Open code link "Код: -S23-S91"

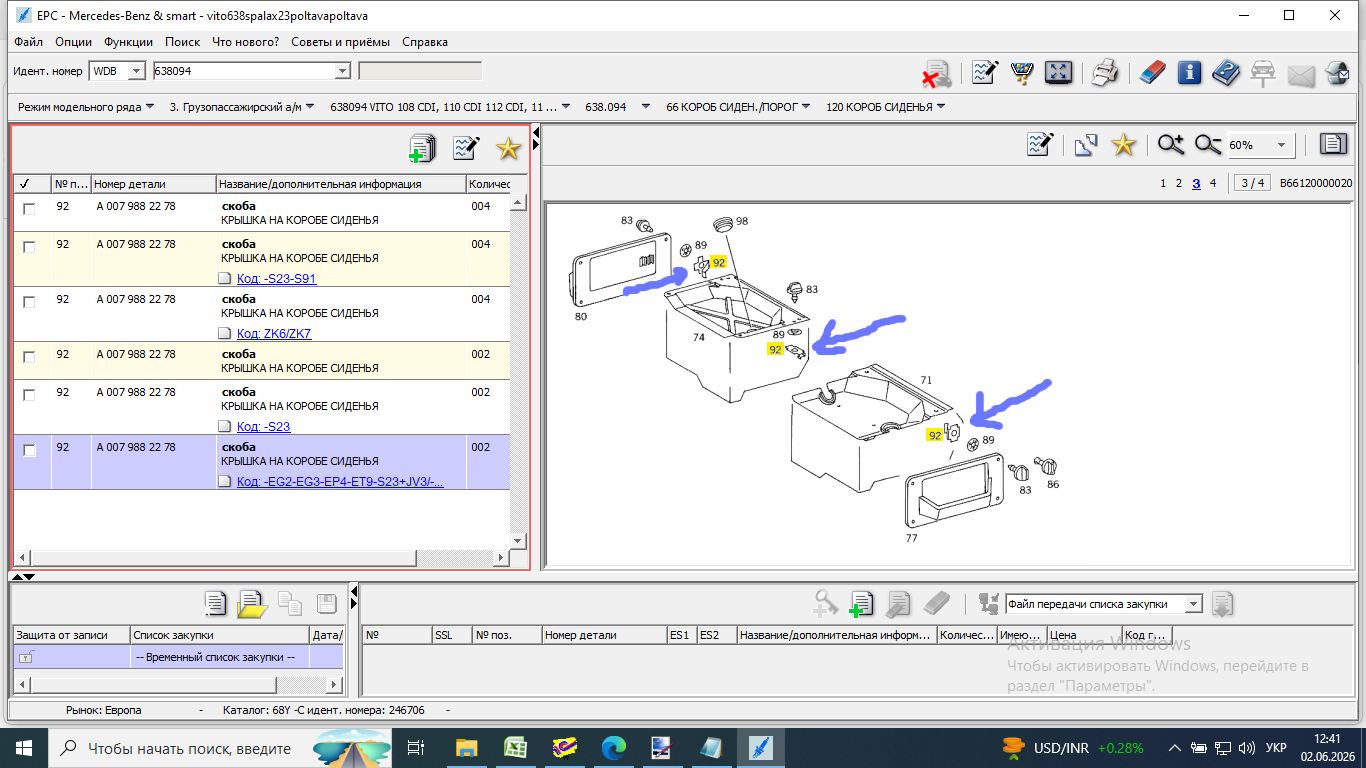(x=276, y=279)
